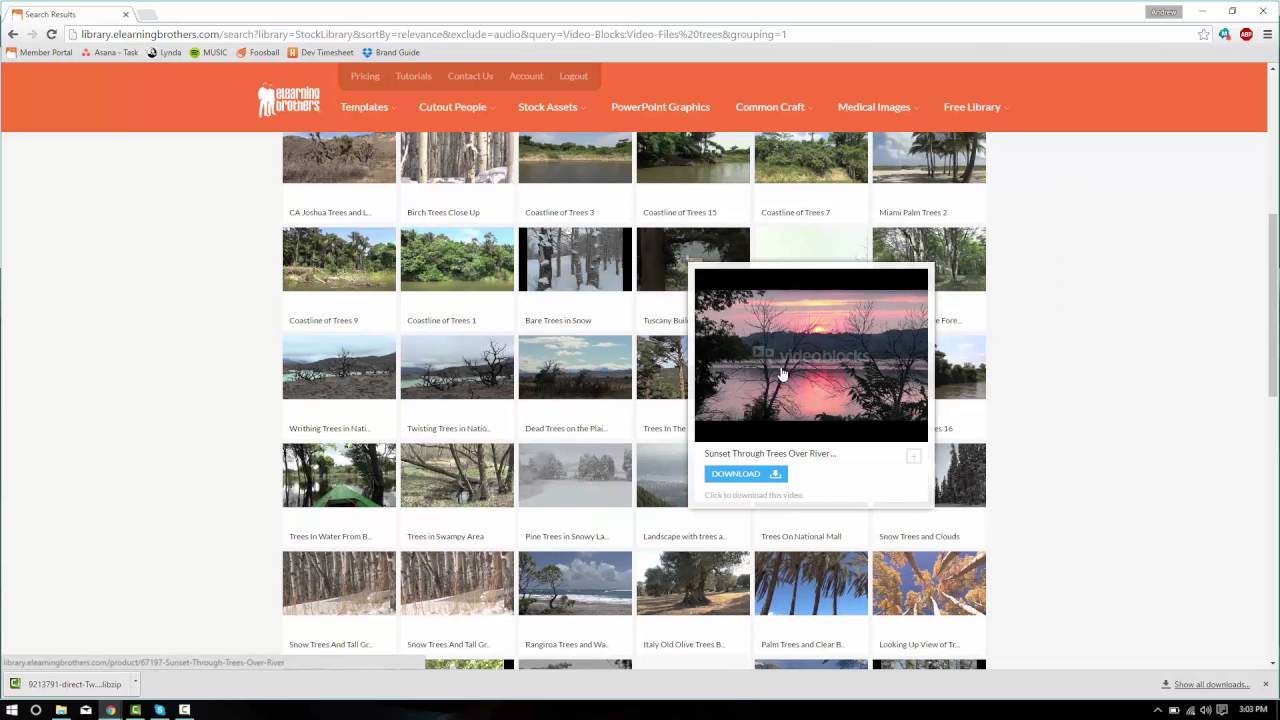Open the Windows Start menu
Viewport: 1280px width, 720px height.
coord(12,710)
